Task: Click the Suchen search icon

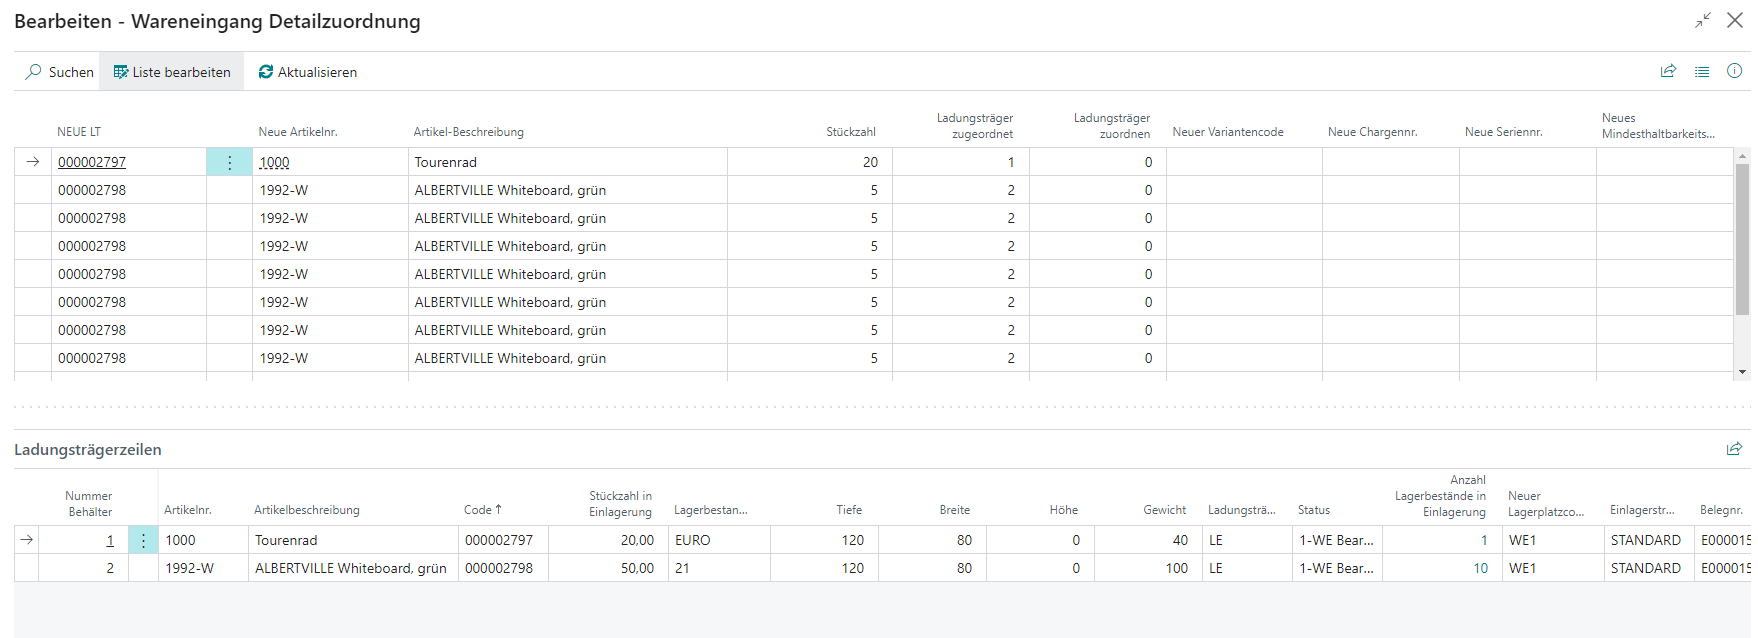Action: pyautogui.click(x=35, y=72)
